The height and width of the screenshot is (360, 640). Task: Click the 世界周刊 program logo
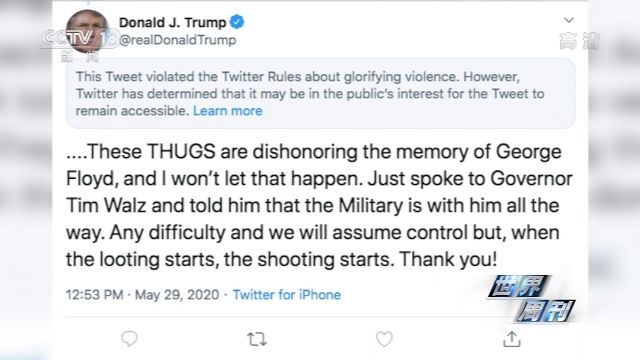point(531,298)
